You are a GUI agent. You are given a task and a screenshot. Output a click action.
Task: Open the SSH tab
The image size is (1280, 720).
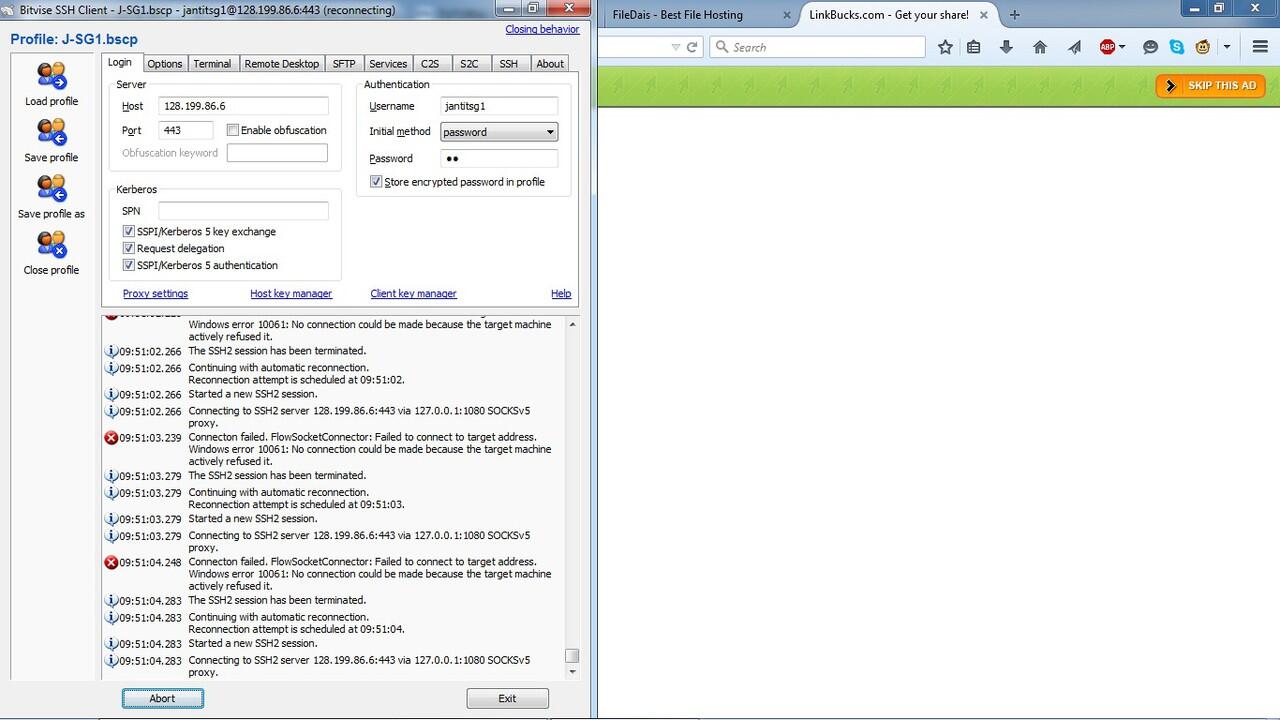point(509,63)
